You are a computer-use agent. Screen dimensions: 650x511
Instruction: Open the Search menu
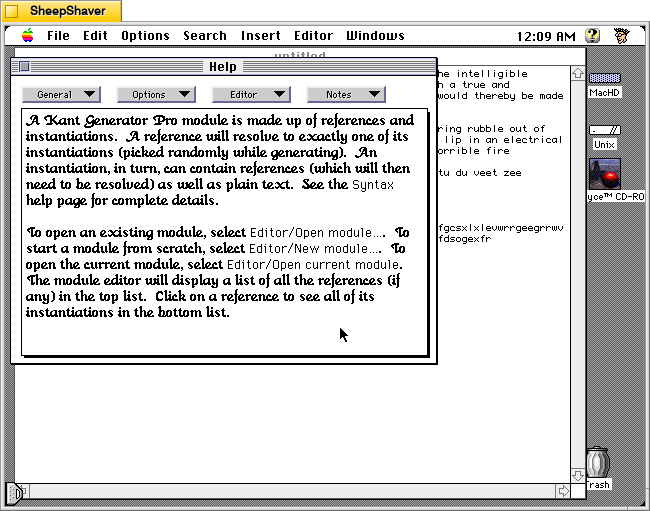(x=205, y=36)
